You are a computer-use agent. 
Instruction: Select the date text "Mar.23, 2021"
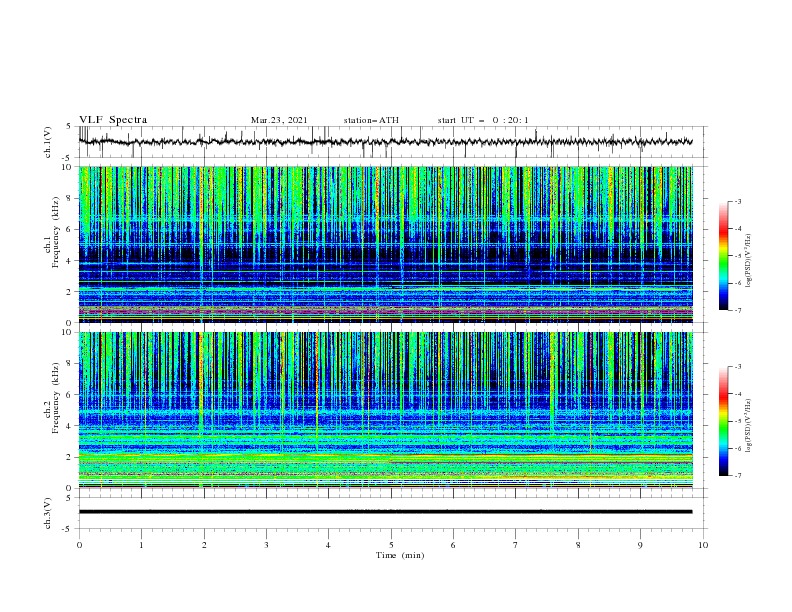279,120
